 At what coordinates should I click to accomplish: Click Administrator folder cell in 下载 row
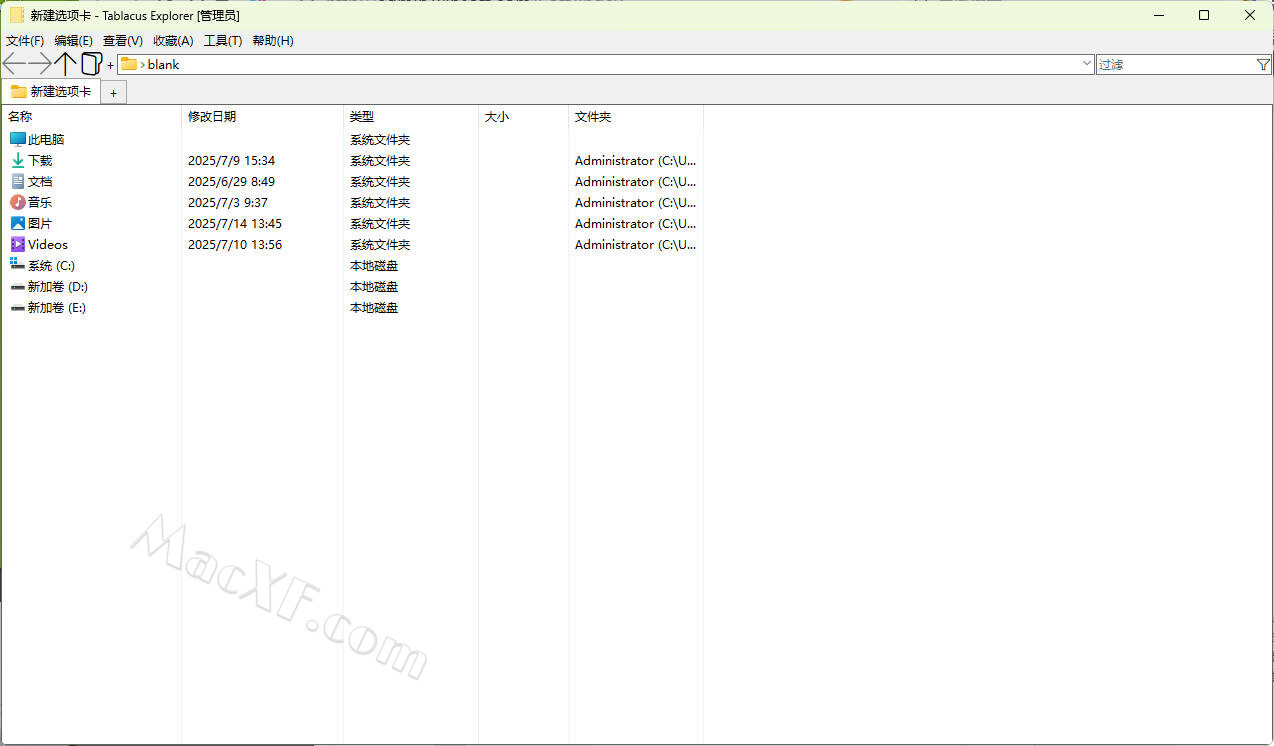[635, 161]
